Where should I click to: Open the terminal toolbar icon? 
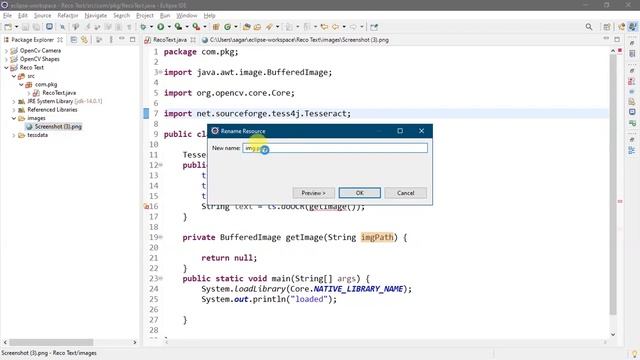49,27
